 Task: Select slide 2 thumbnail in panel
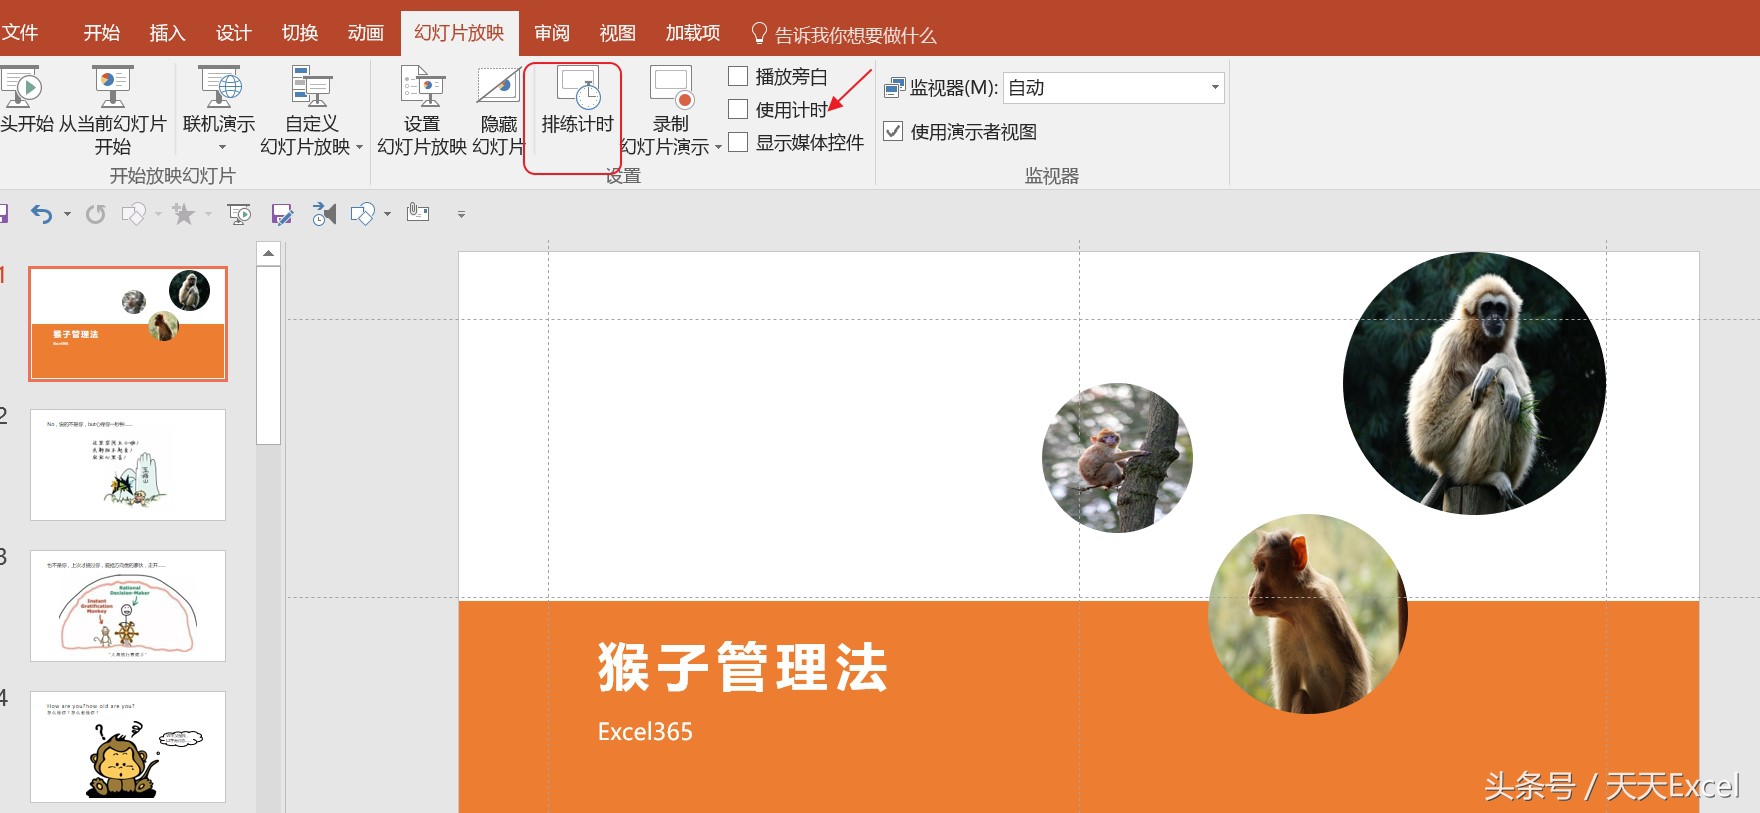tap(128, 465)
